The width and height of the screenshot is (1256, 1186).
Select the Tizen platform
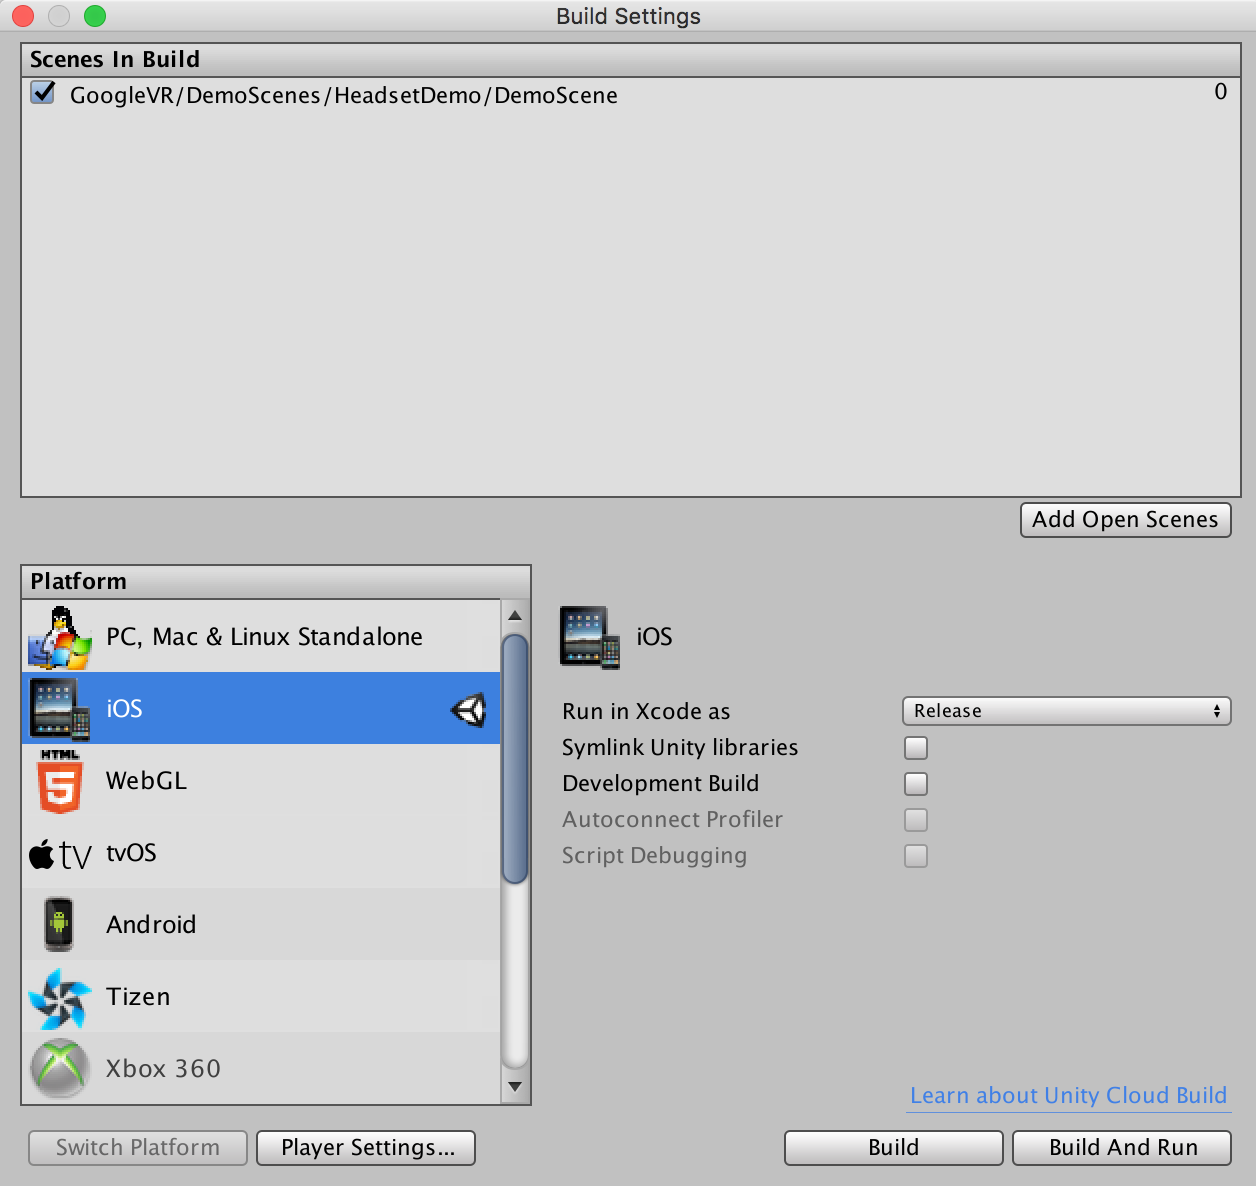tap(261, 996)
